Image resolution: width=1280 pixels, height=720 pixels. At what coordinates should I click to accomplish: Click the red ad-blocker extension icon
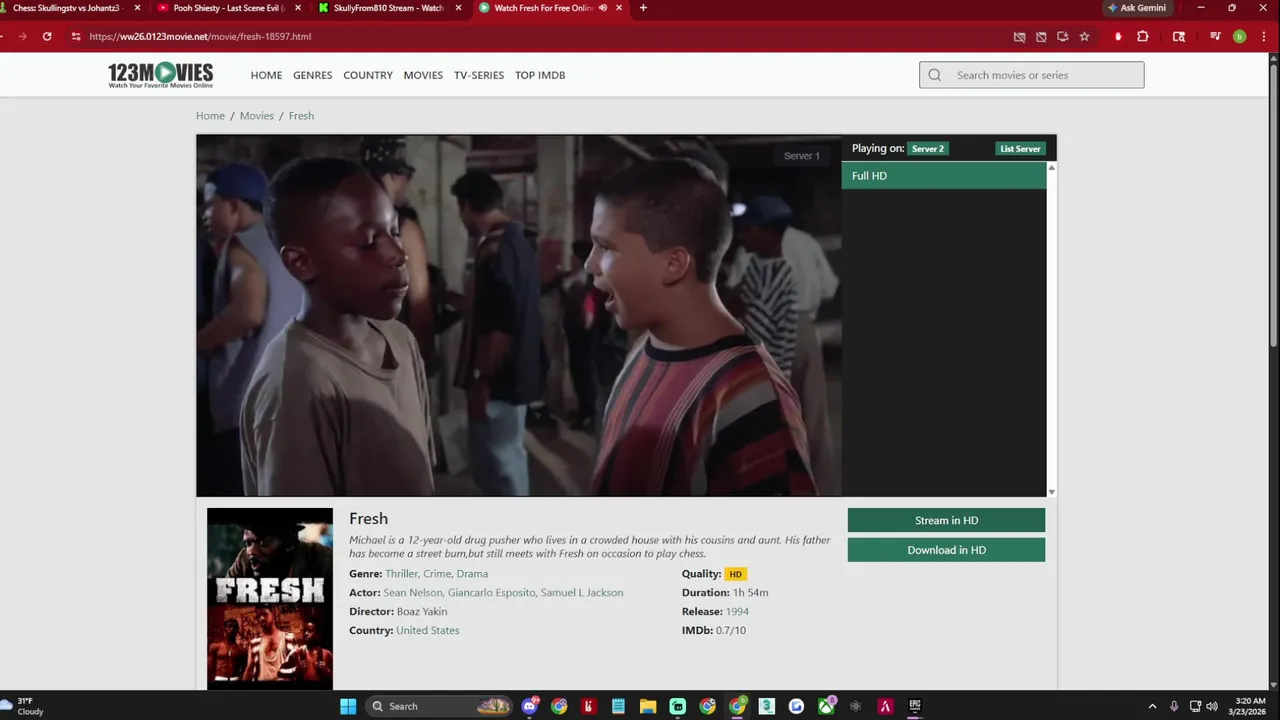click(x=1118, y=36)
